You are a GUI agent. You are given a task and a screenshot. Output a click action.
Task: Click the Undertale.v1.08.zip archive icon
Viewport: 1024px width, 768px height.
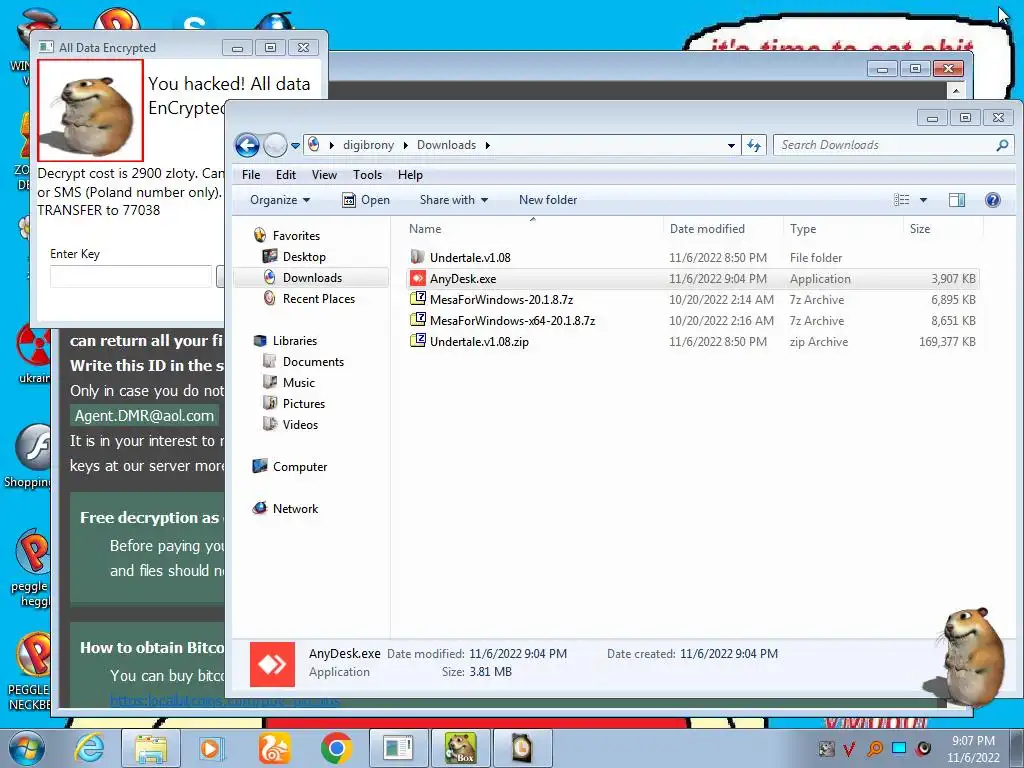[417, 341]
